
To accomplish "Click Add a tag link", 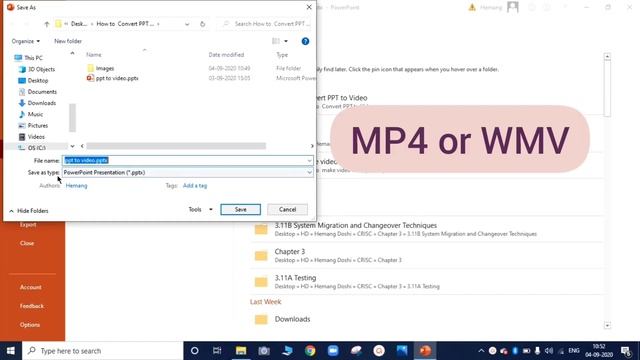I will point(195,186).
